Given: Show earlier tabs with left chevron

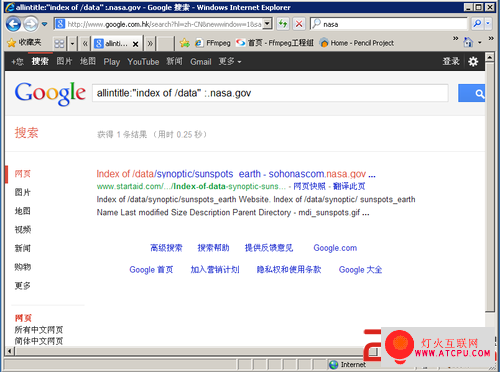Looking at the screenshot, I should tap(85, 43).
